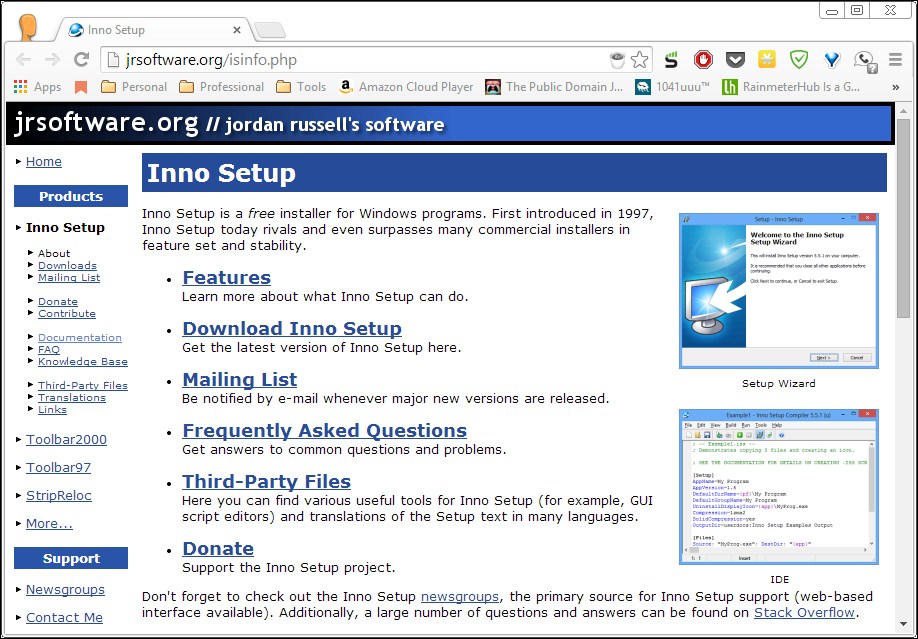Click the Setup Wizard screenshot thumbnail
918x639 pixels.
point(778,291)
